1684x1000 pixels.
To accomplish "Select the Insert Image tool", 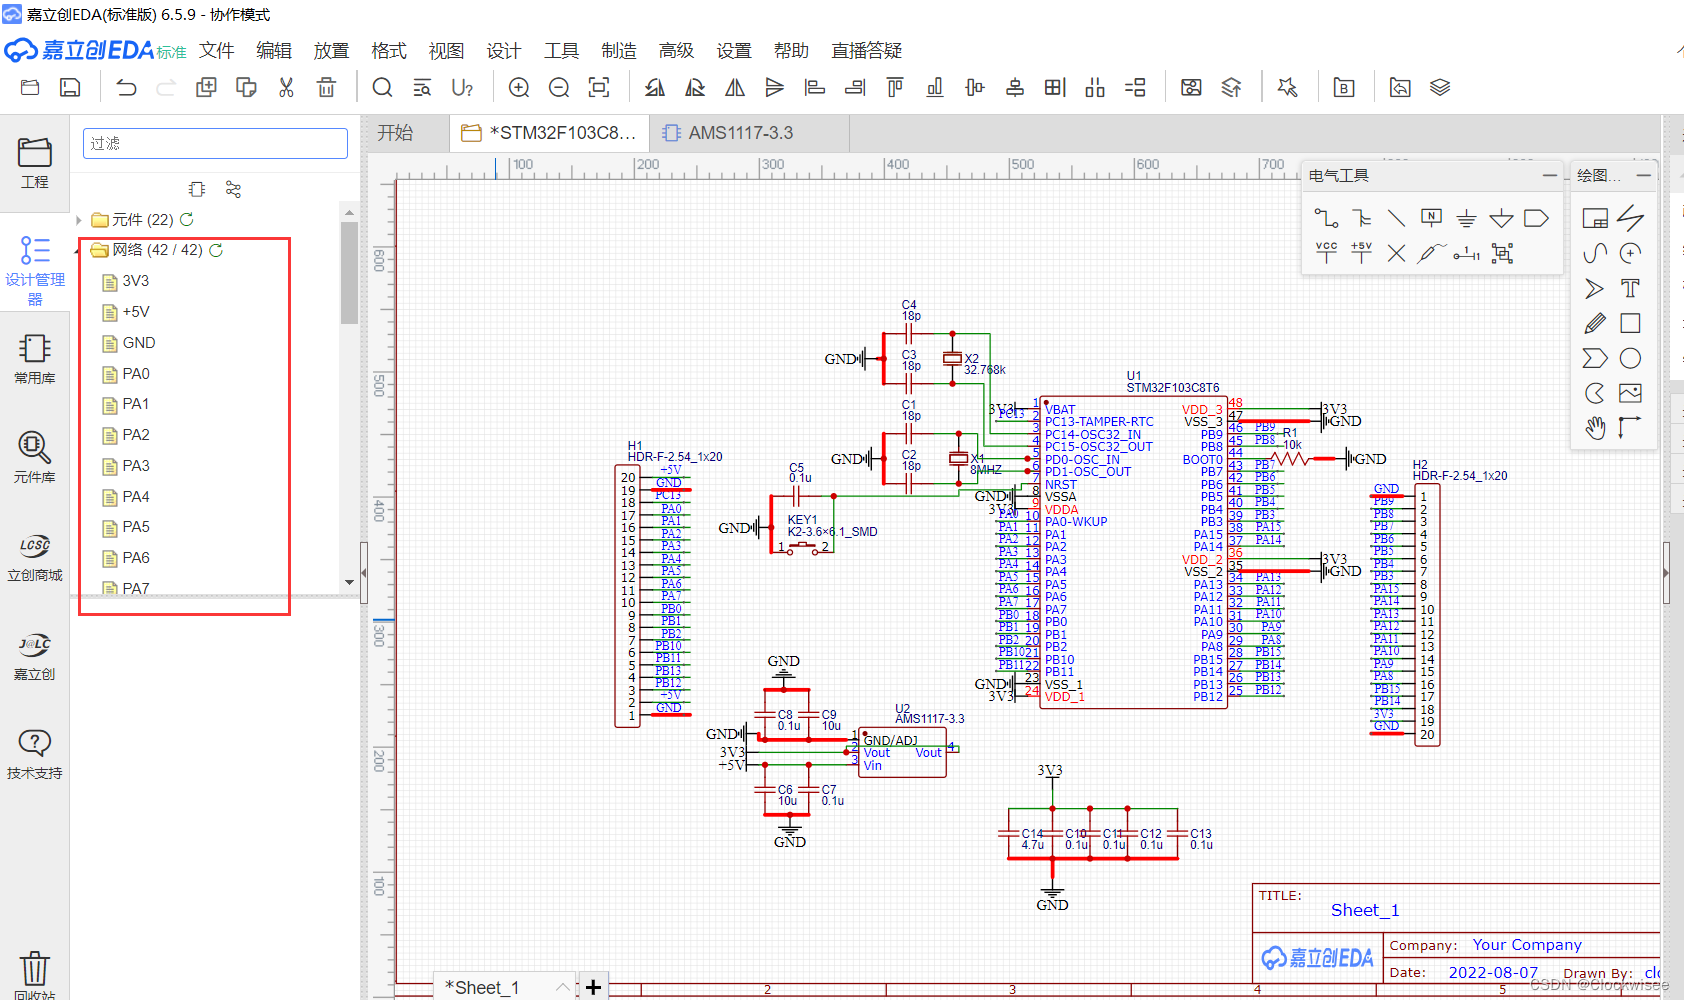I will pos(1630,393).
